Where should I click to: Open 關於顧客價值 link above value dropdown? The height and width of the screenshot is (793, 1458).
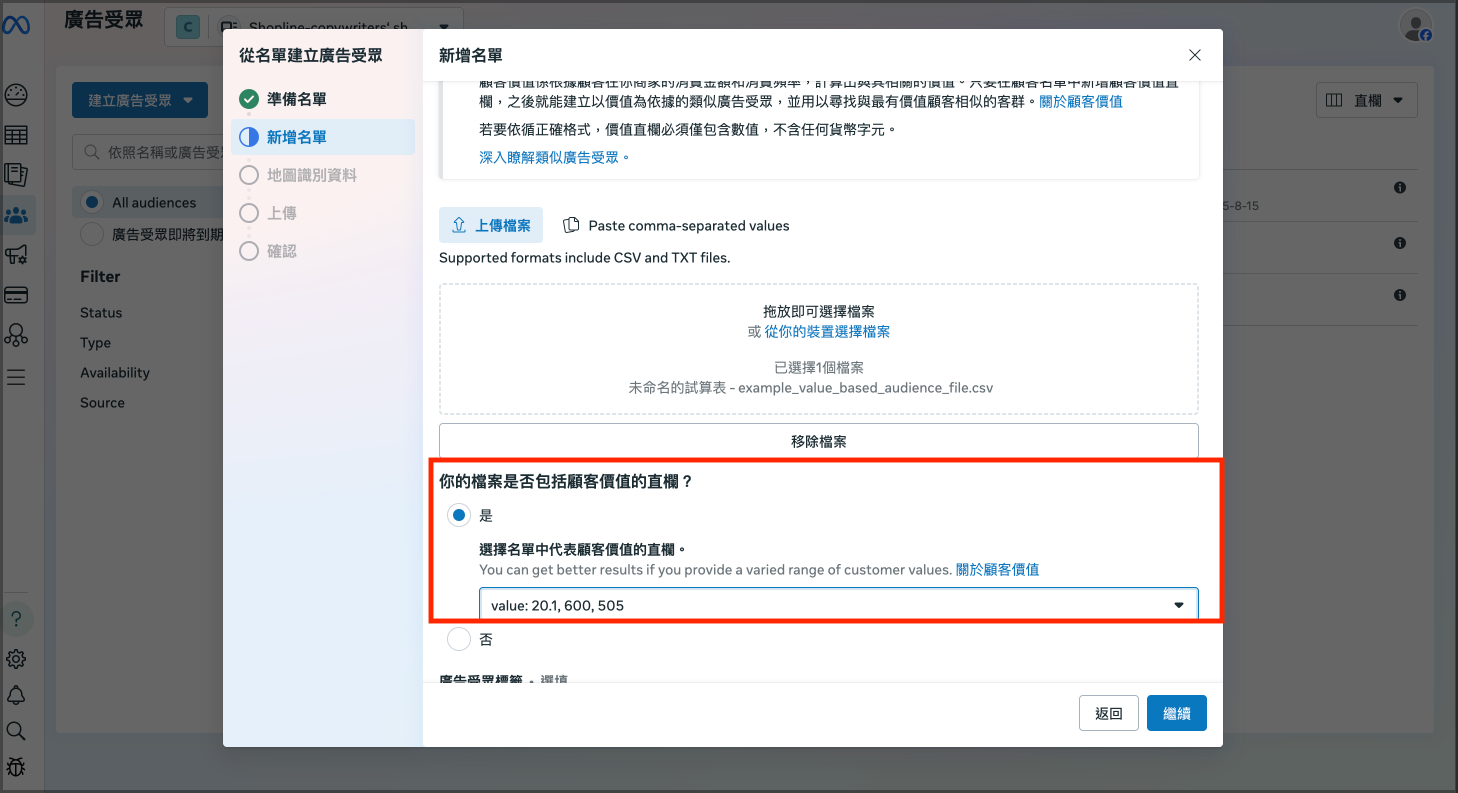click(x=997, y=569)
